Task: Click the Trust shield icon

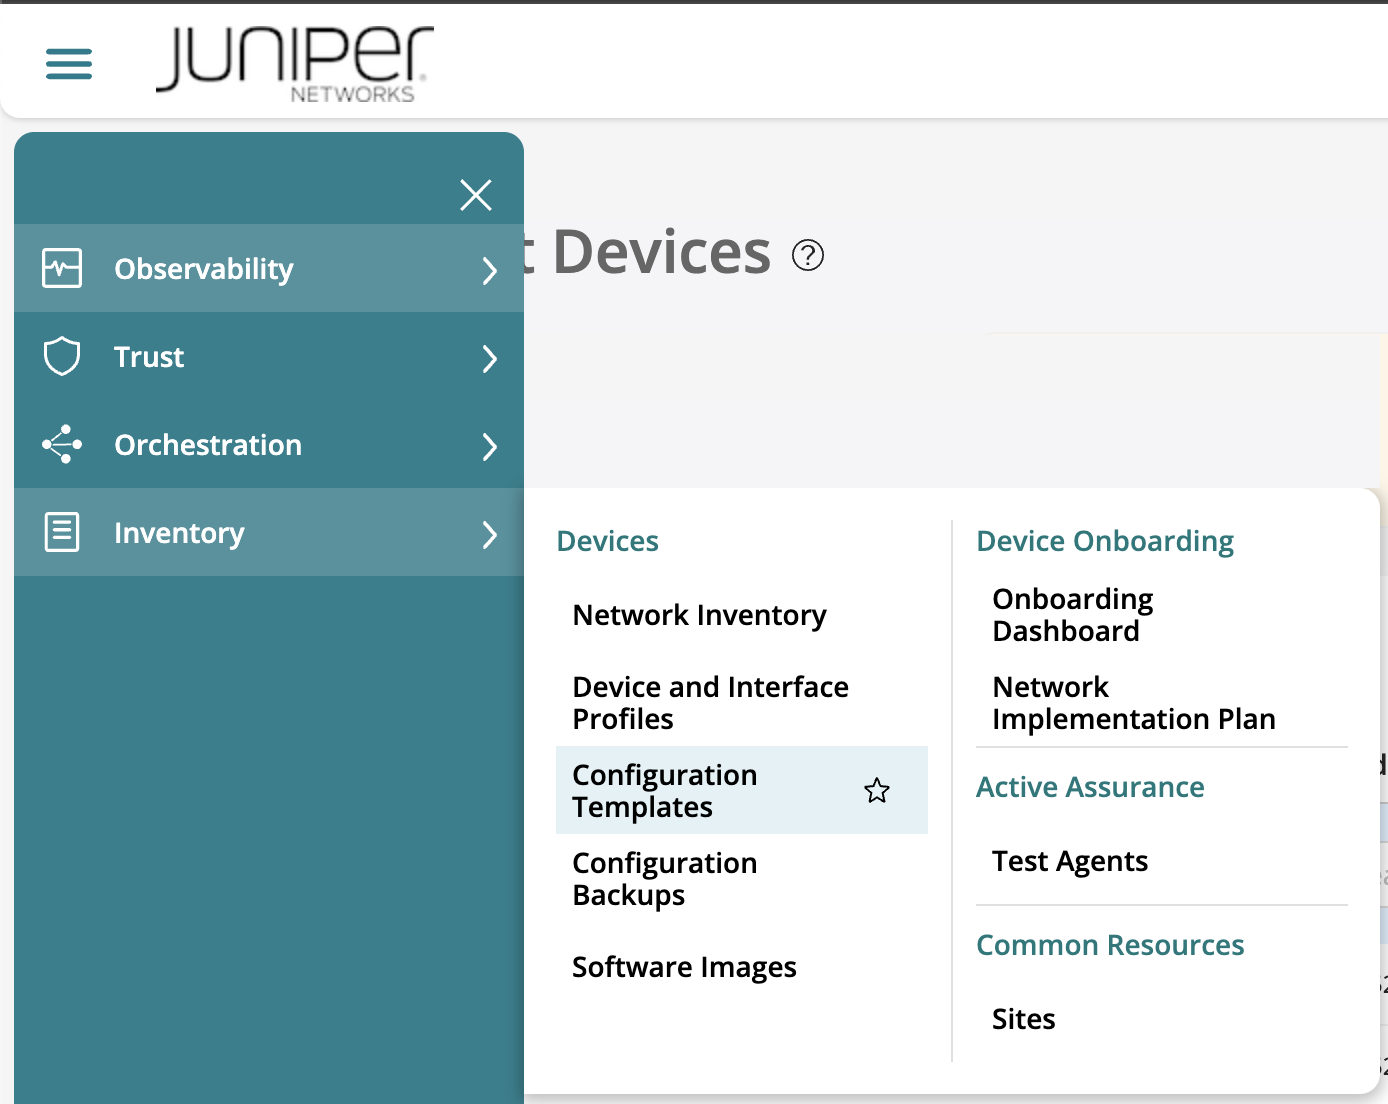Action: click(x=61, y=356)
